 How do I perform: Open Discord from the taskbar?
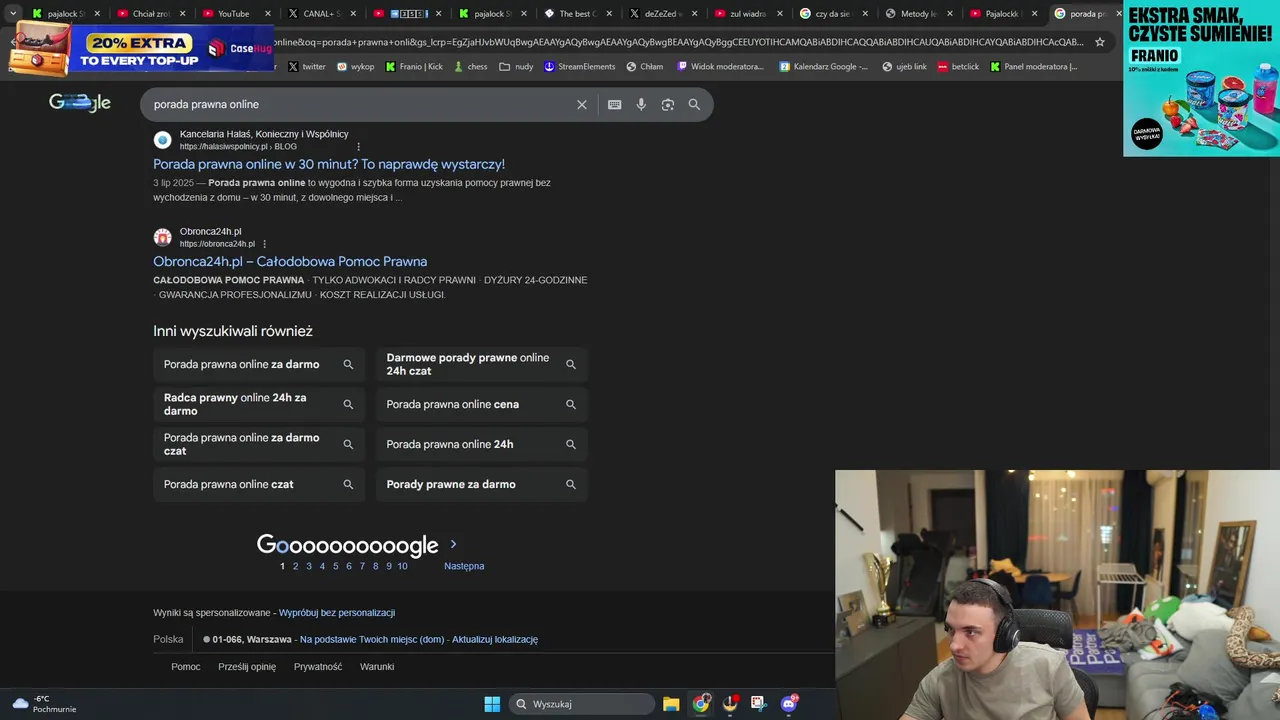point(789,704)
